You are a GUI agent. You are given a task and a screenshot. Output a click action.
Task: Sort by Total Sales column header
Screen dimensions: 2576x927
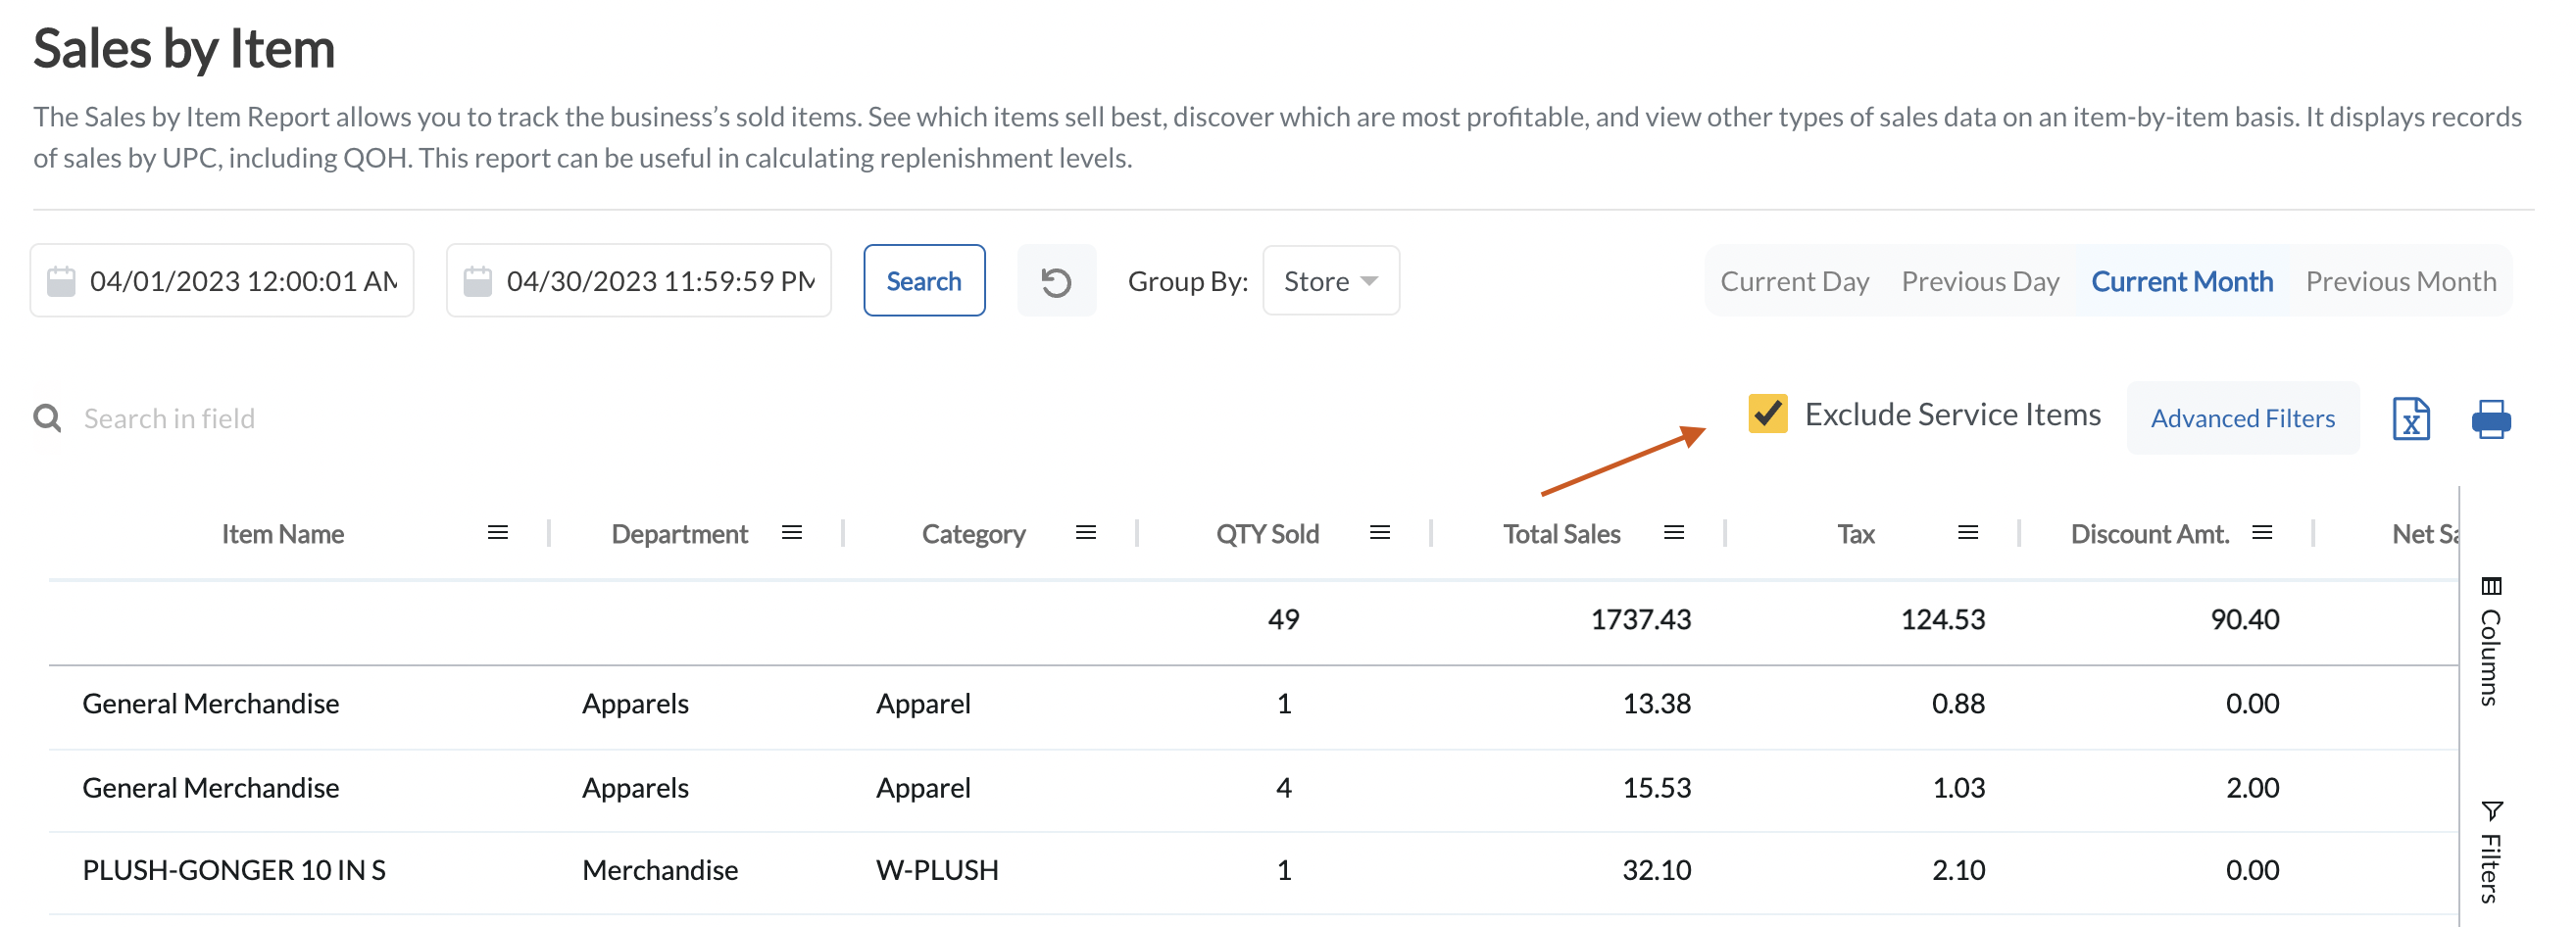1561,534
